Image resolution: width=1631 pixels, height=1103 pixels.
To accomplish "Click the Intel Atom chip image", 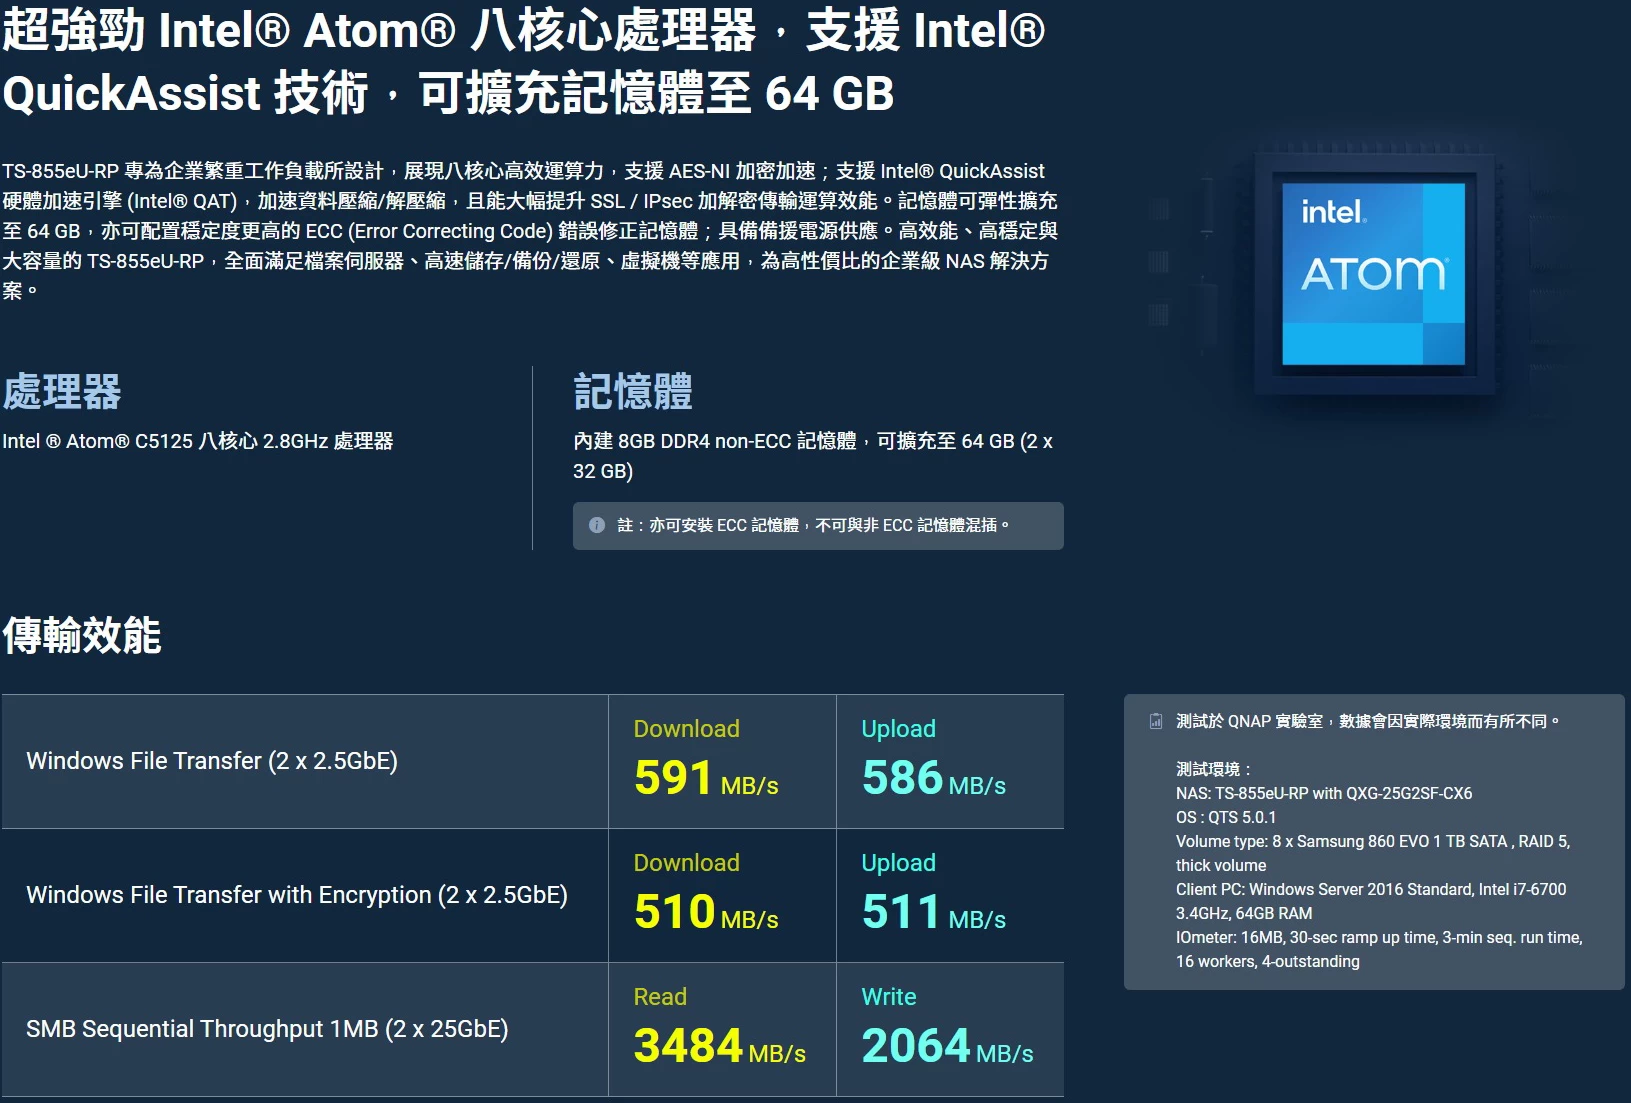I will point(1373,275).
